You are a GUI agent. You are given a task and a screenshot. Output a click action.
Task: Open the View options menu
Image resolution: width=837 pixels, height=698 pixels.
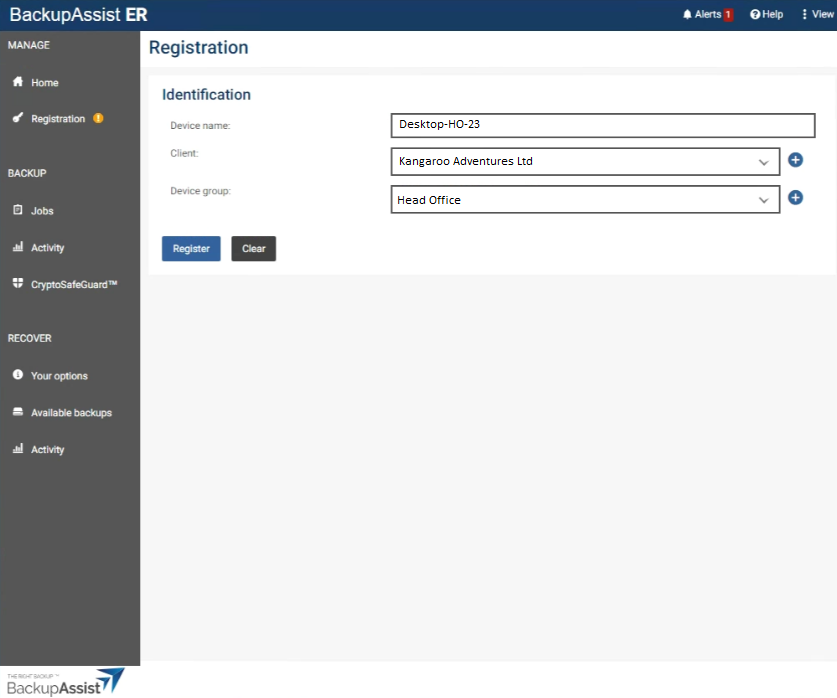816,14
